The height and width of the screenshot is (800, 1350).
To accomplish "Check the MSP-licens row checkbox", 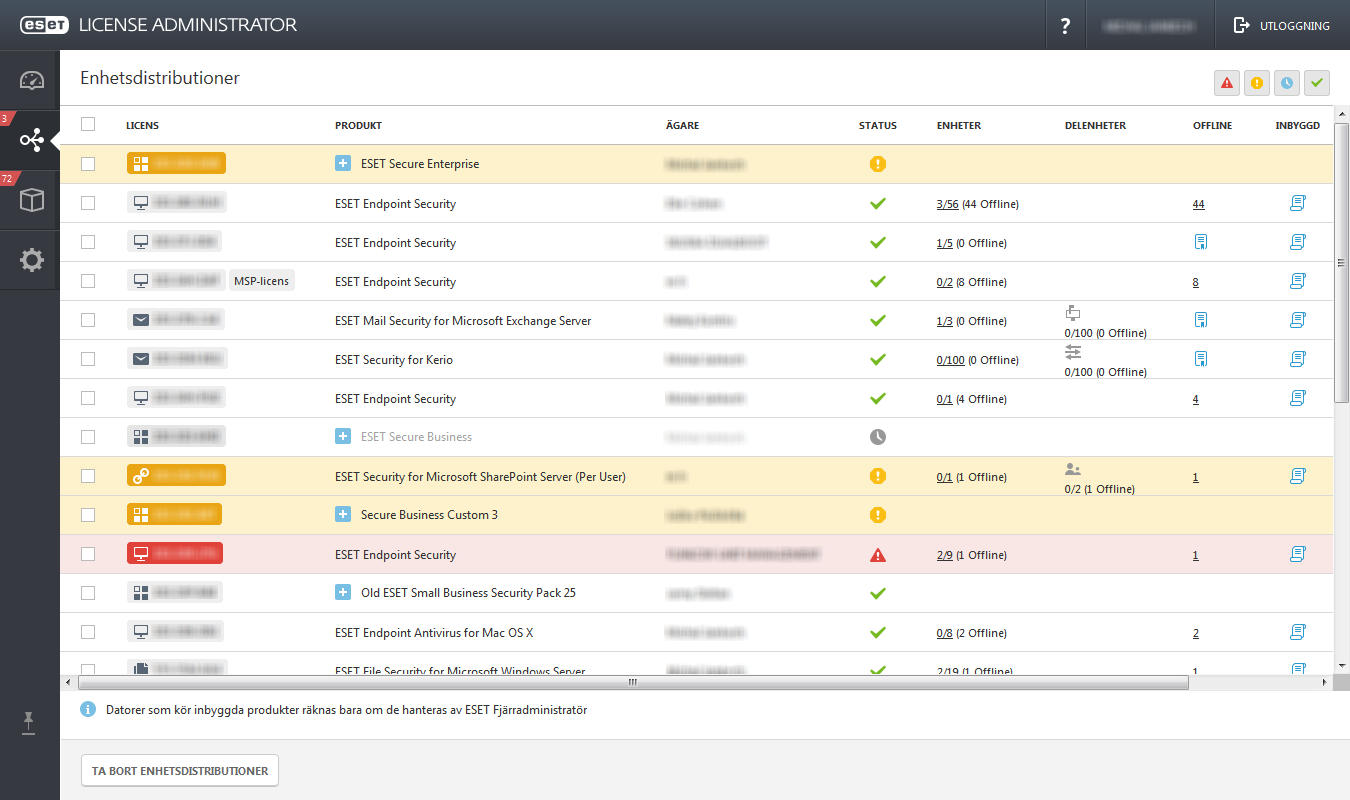I will 88,281.
